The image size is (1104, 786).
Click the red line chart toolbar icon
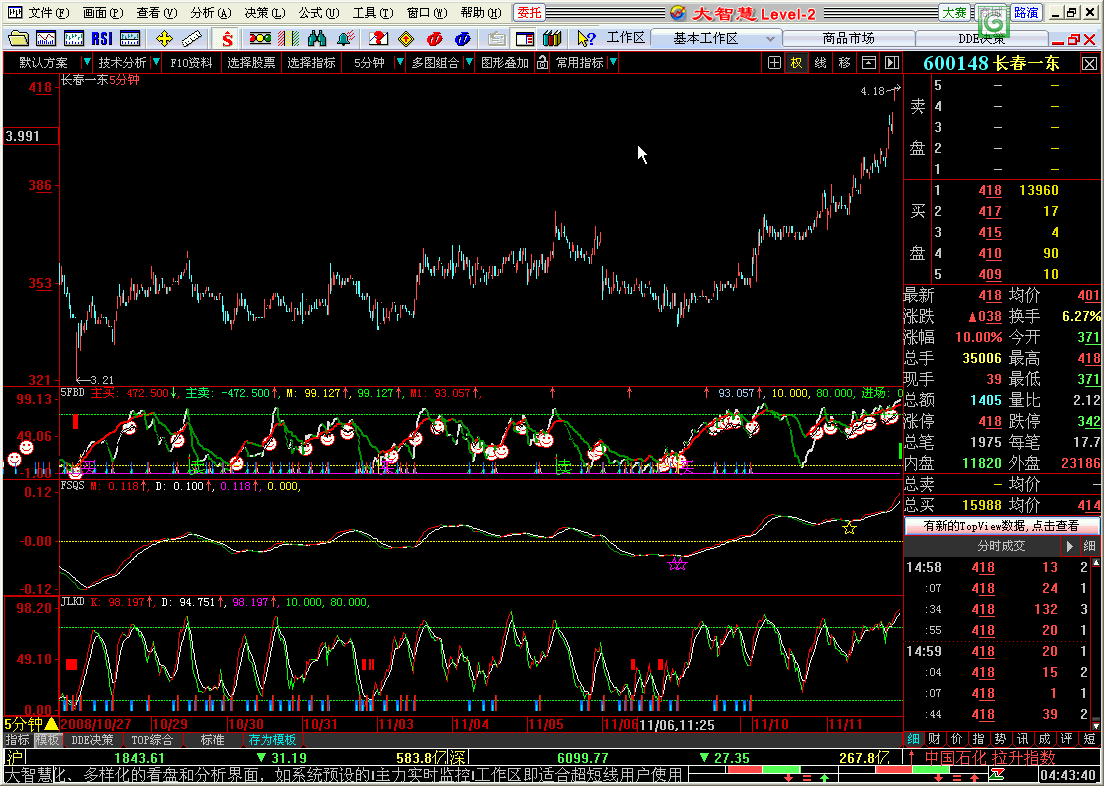point(46,38)
